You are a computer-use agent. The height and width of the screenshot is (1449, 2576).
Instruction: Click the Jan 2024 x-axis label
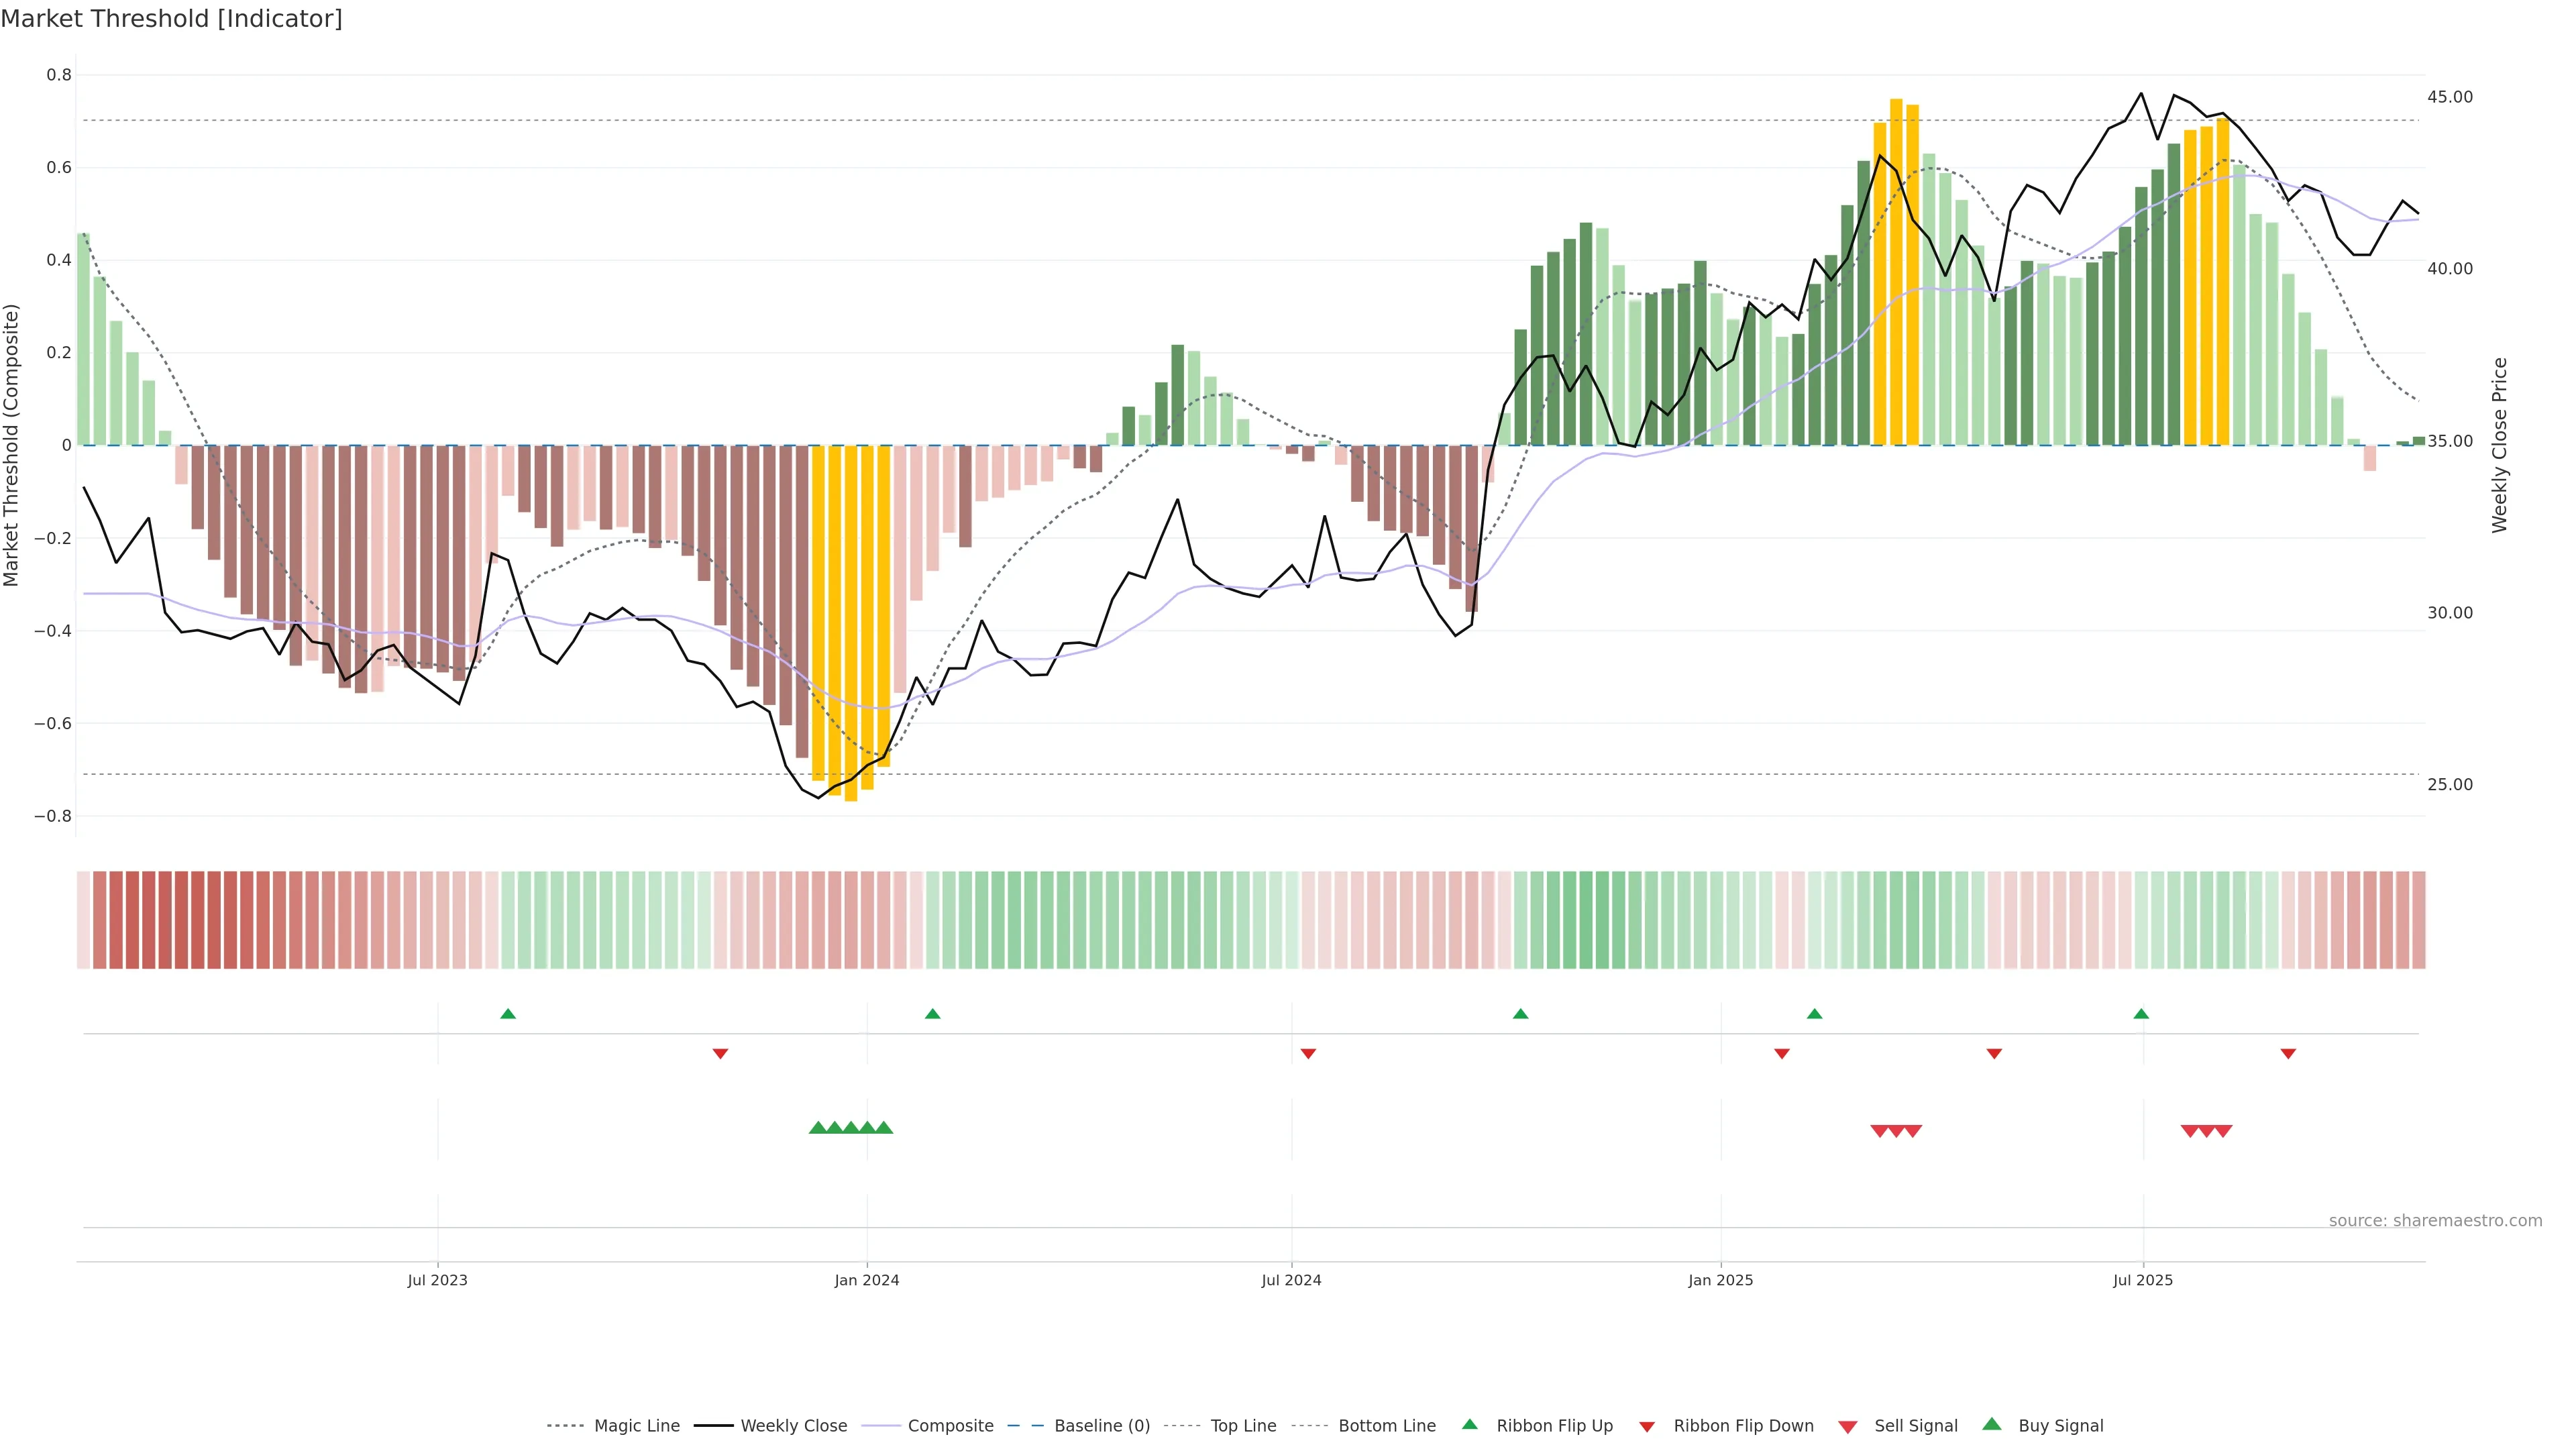point(867,1280)
